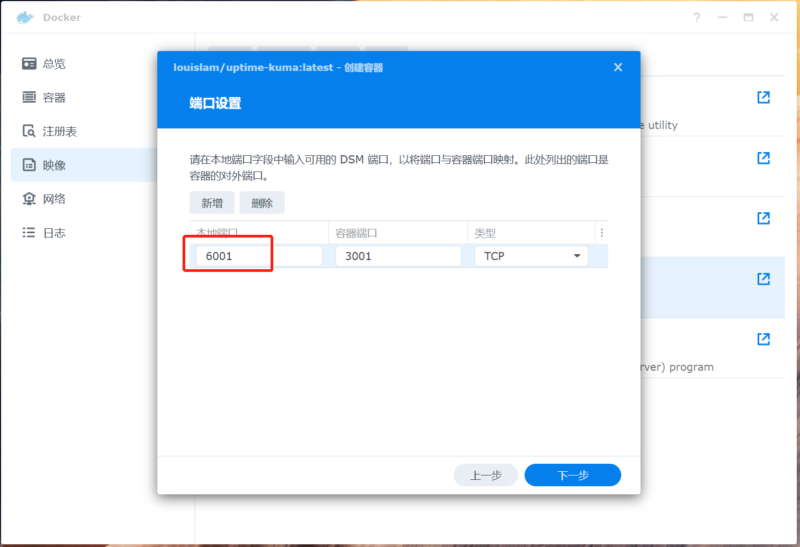
Task: Click 下一步 to continue
Action: click(x=572, y=475)
